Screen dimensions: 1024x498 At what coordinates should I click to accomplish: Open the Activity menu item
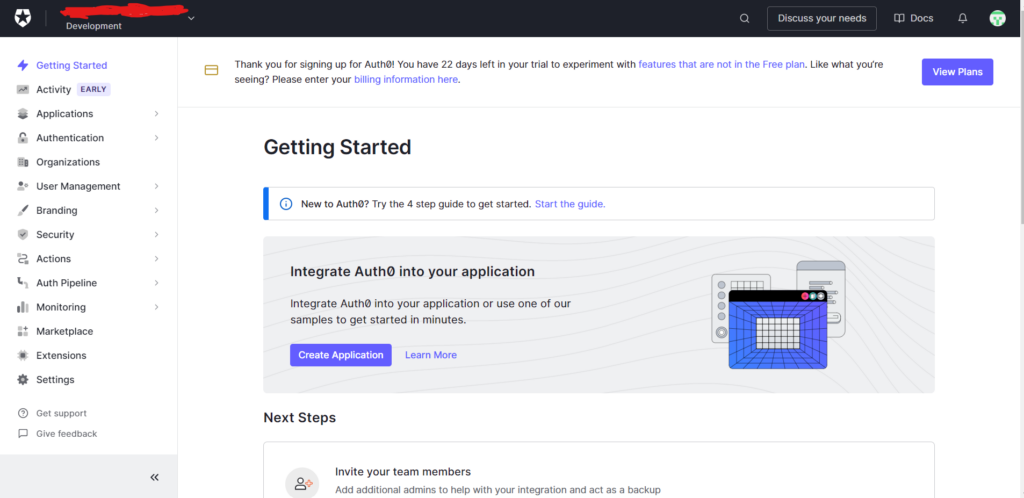[x=54, y=89]
